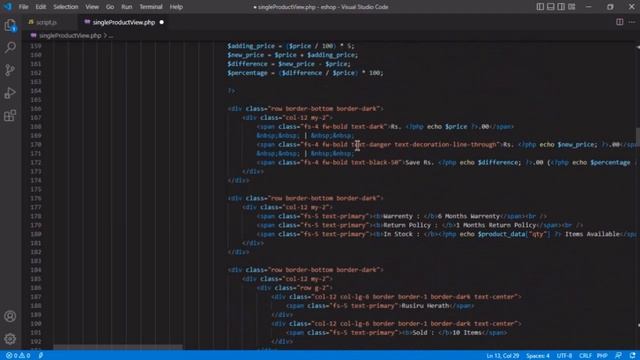Change language mode PHP
The height and width of the screenshot is (360, 640).
point(602,356)
